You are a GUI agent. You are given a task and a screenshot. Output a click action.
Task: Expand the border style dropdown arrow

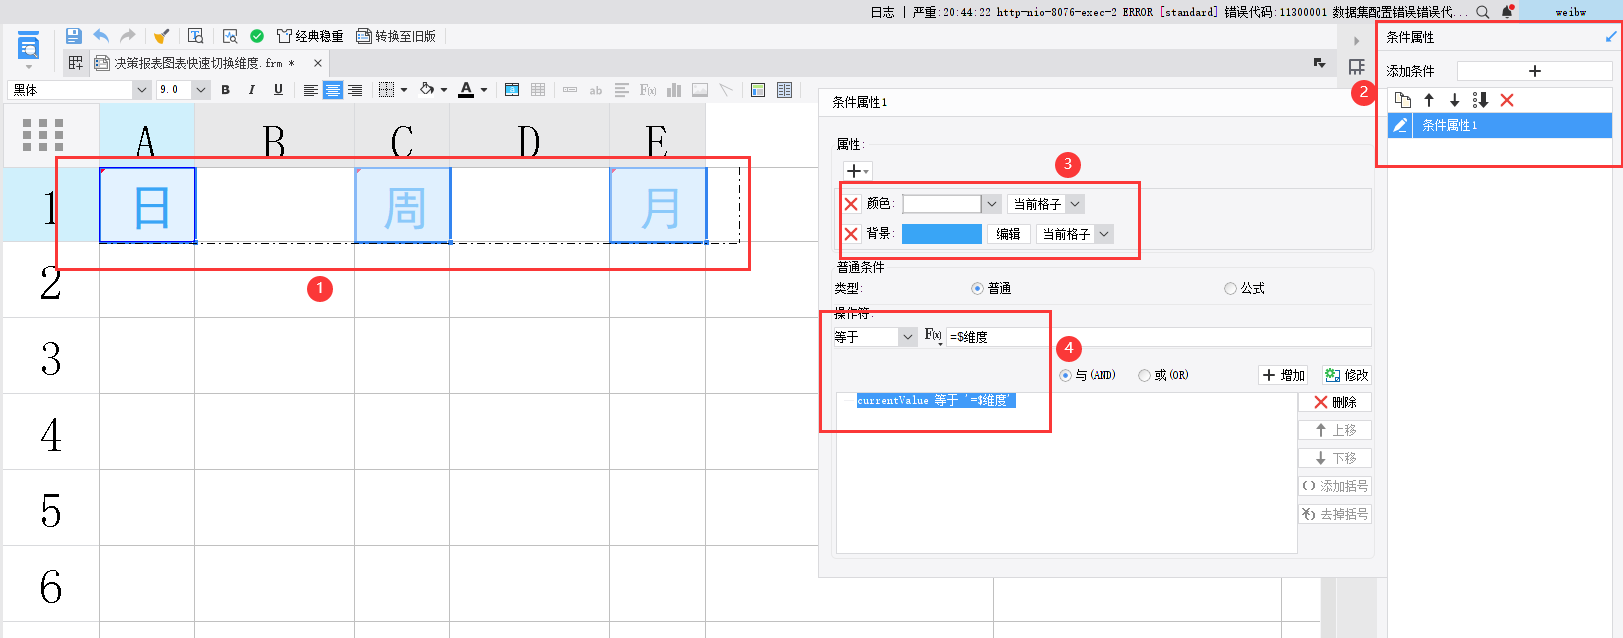click(404, 90)
